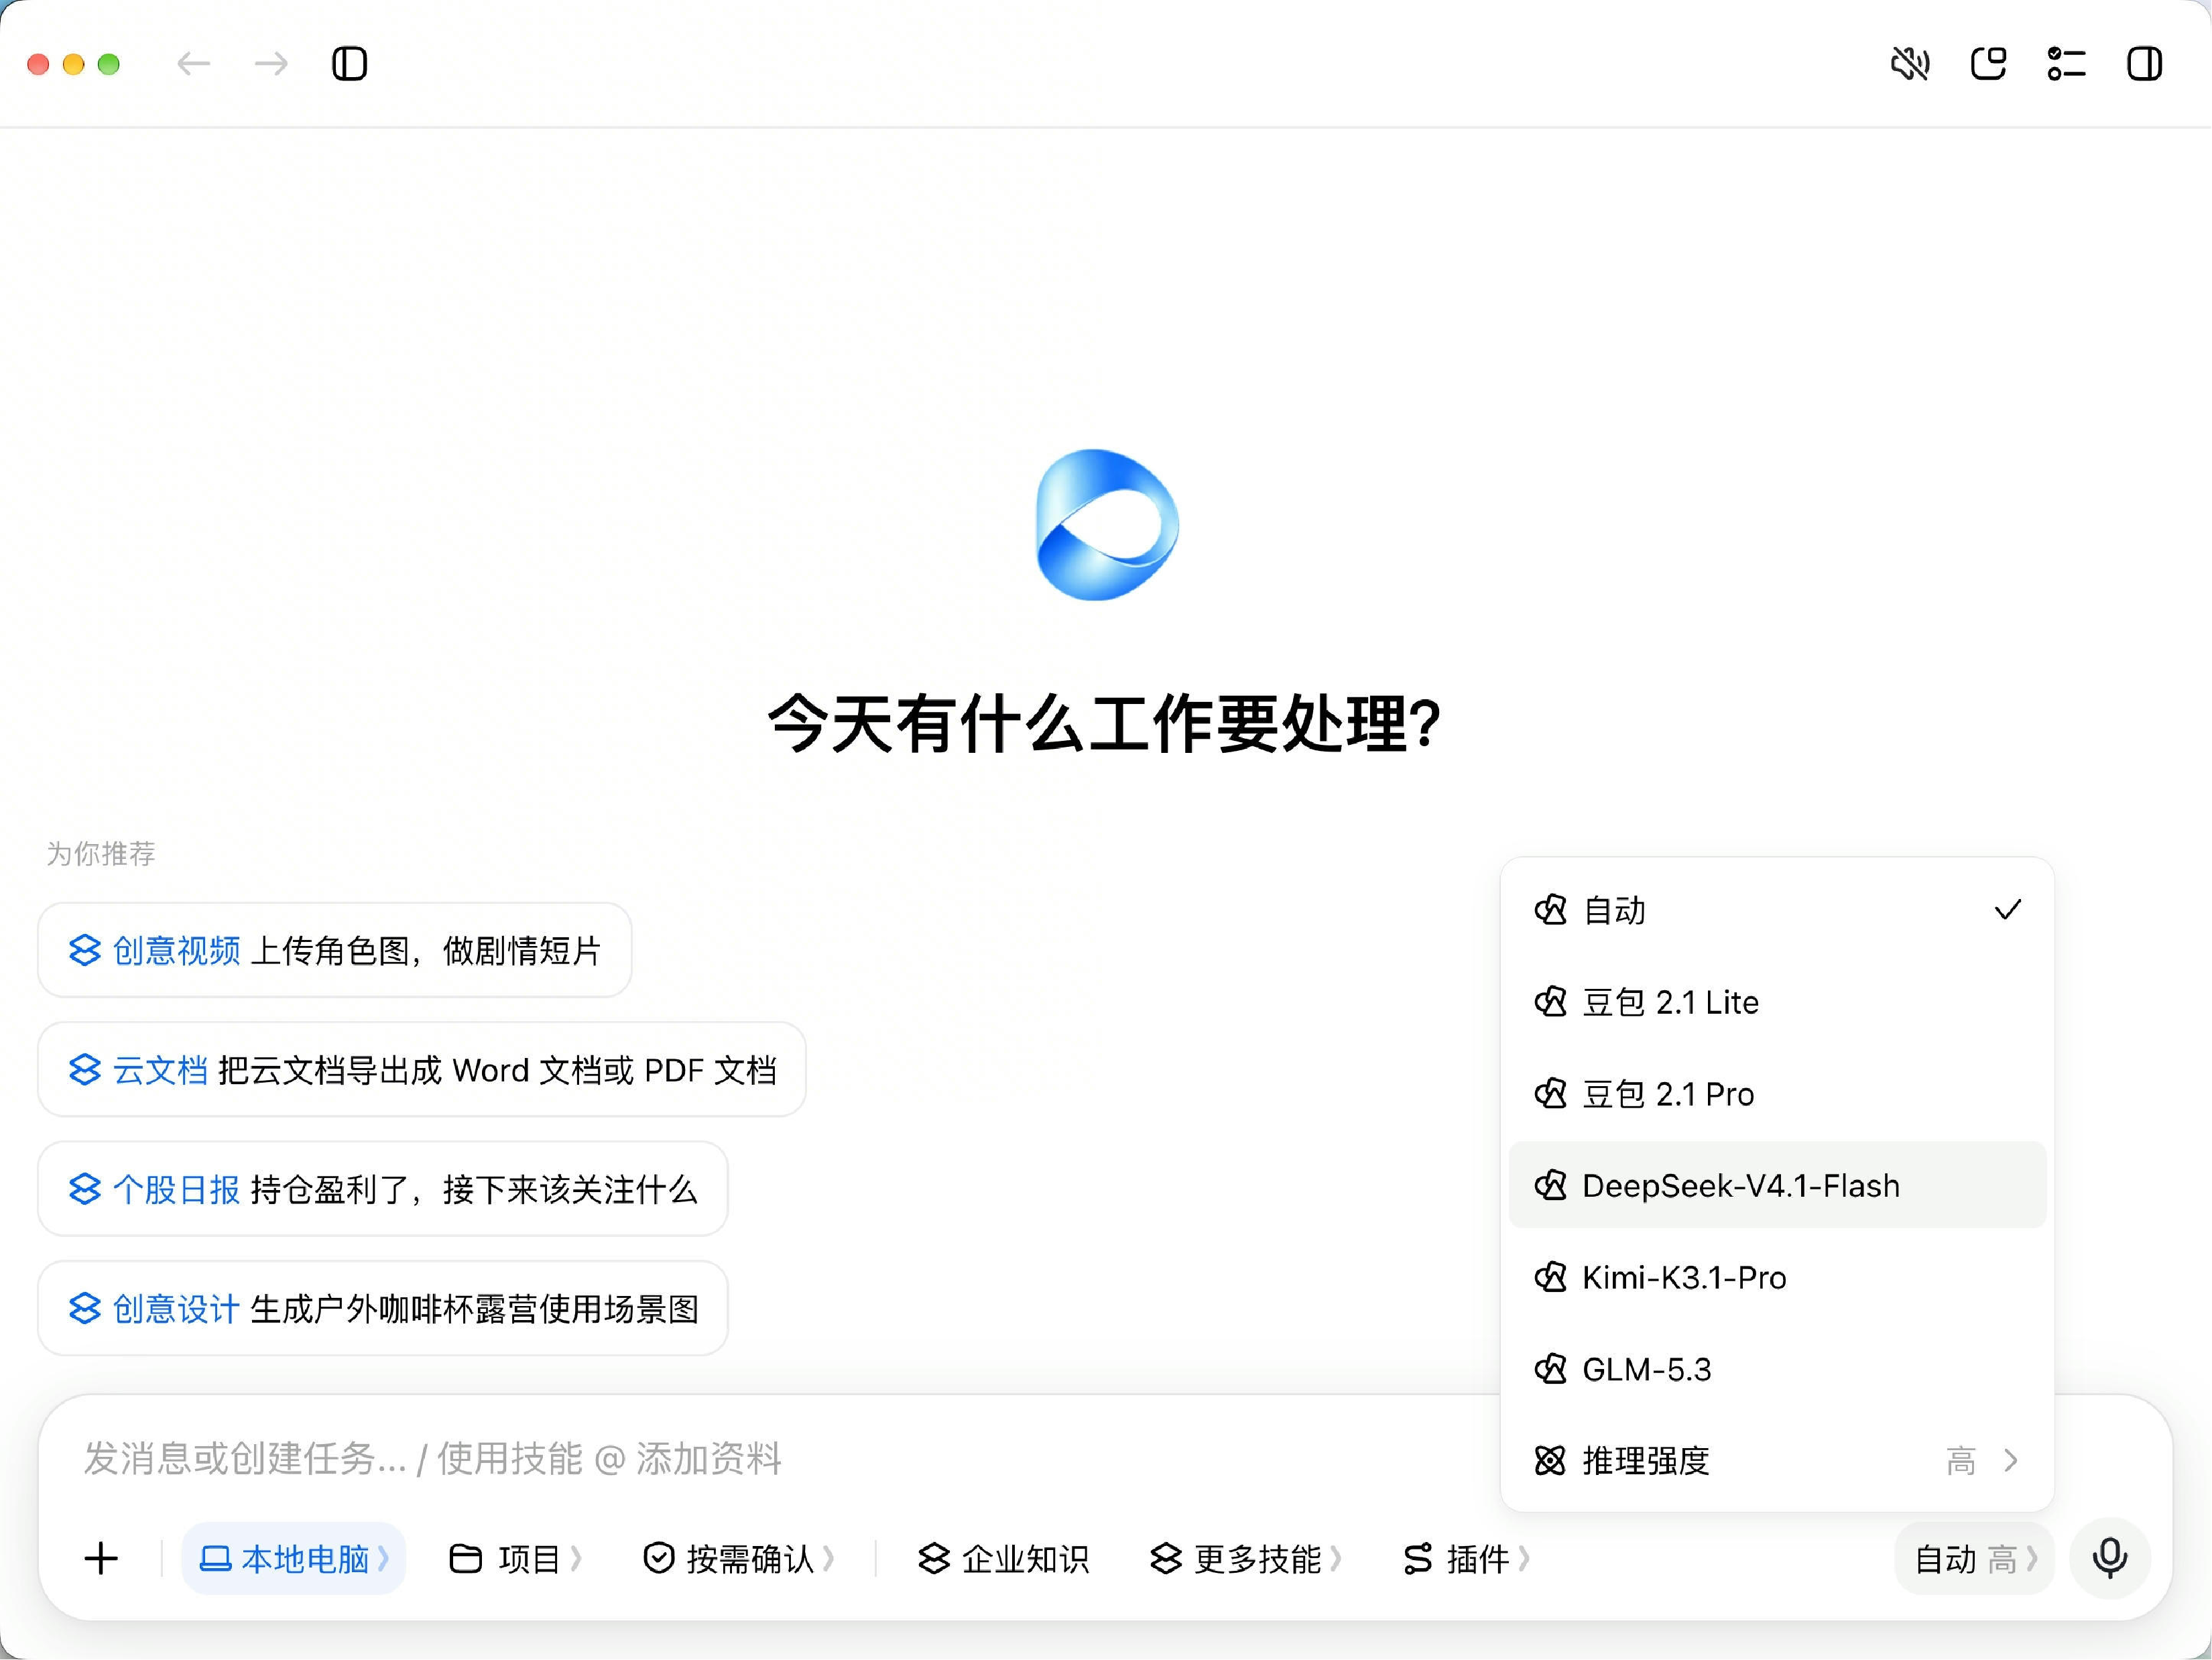
Task: Click the 为你推荐 label
Action: (x=101, y=853)
